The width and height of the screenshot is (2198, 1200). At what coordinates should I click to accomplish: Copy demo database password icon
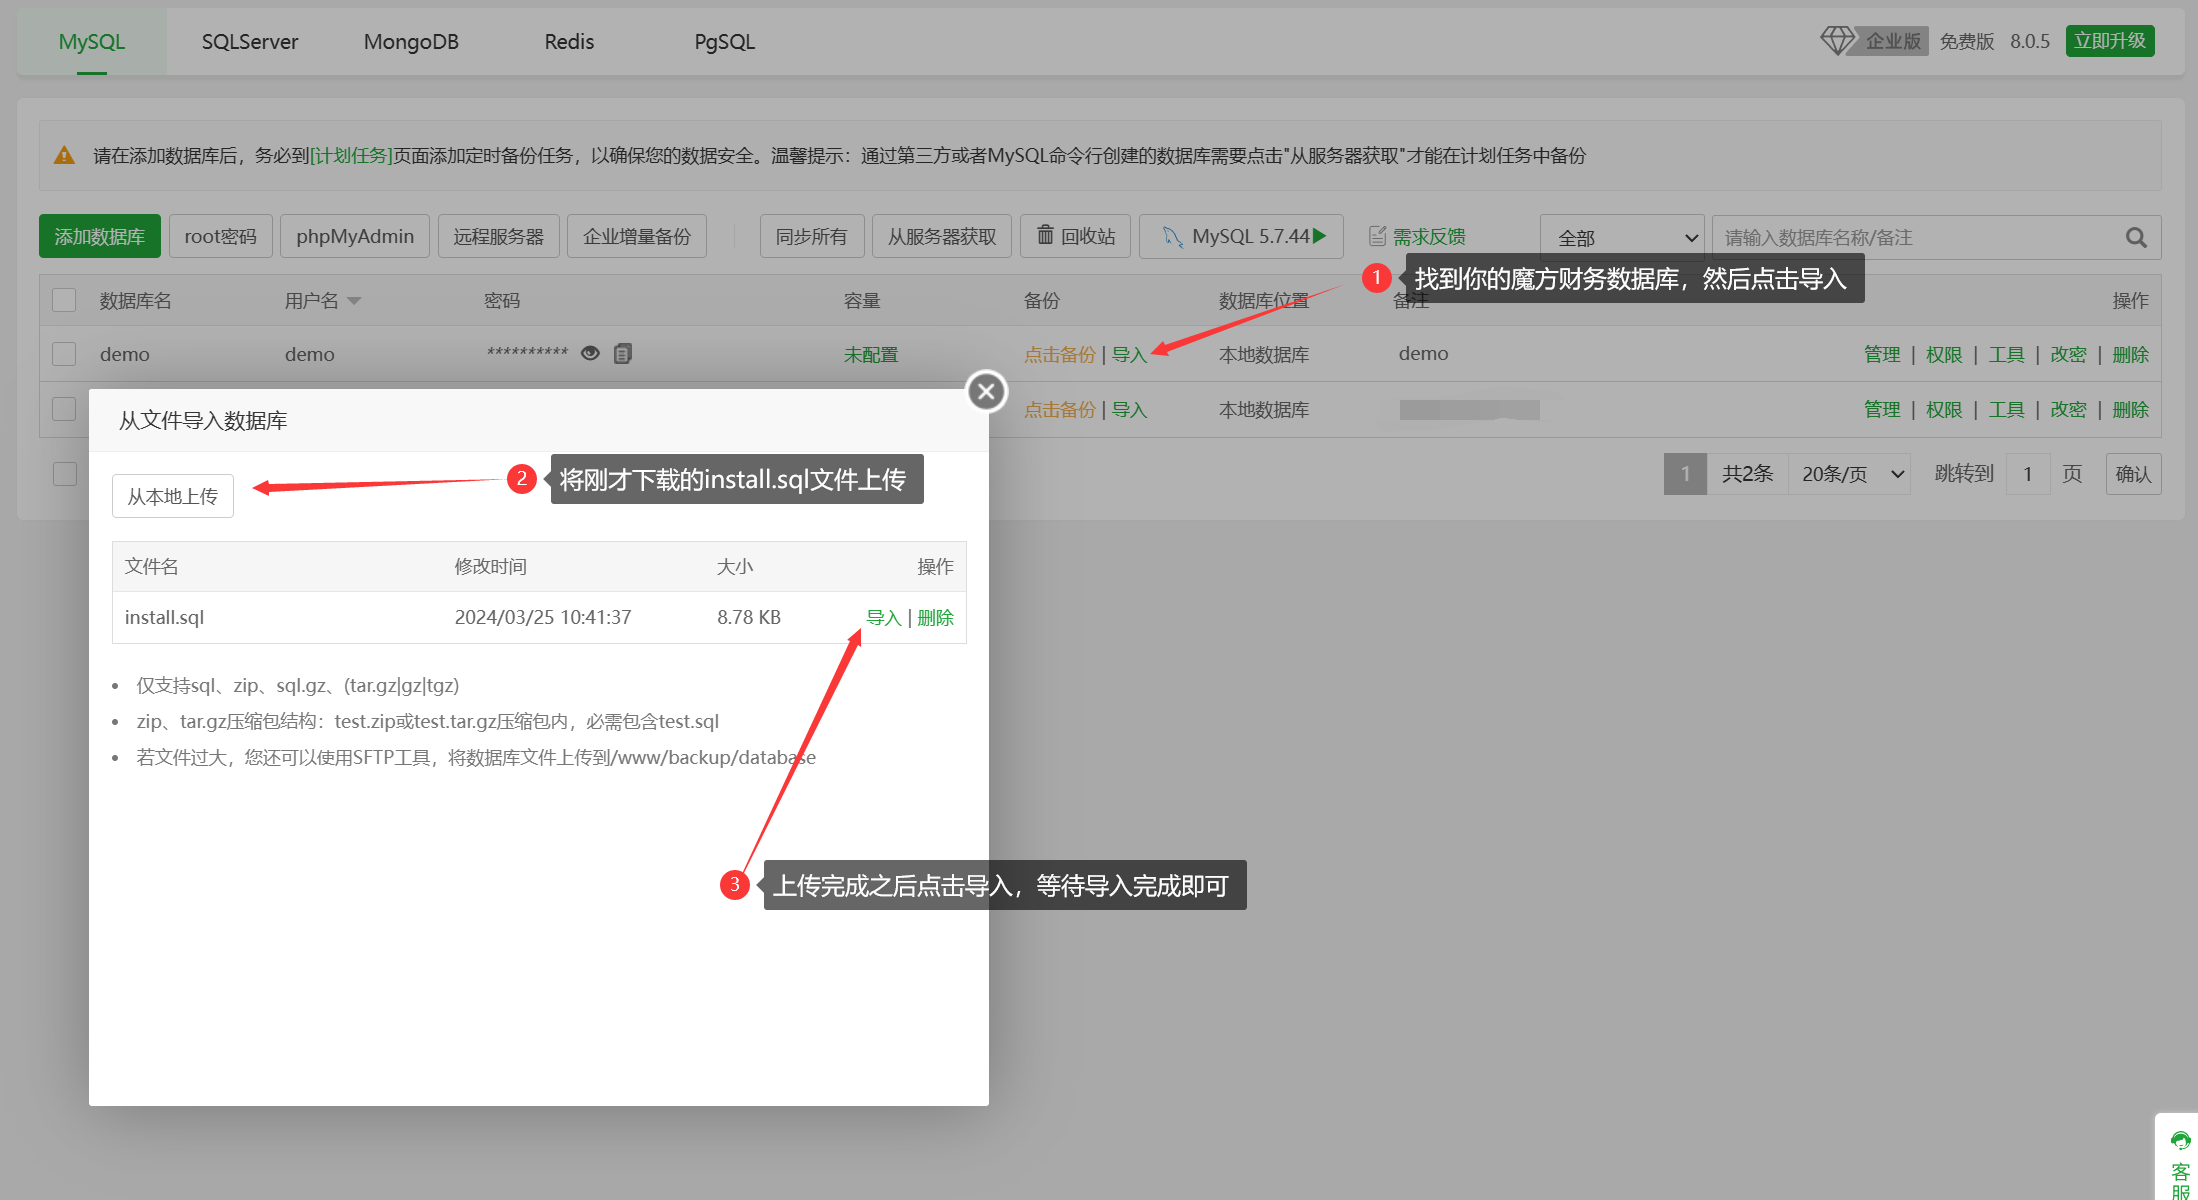[623, 353]
